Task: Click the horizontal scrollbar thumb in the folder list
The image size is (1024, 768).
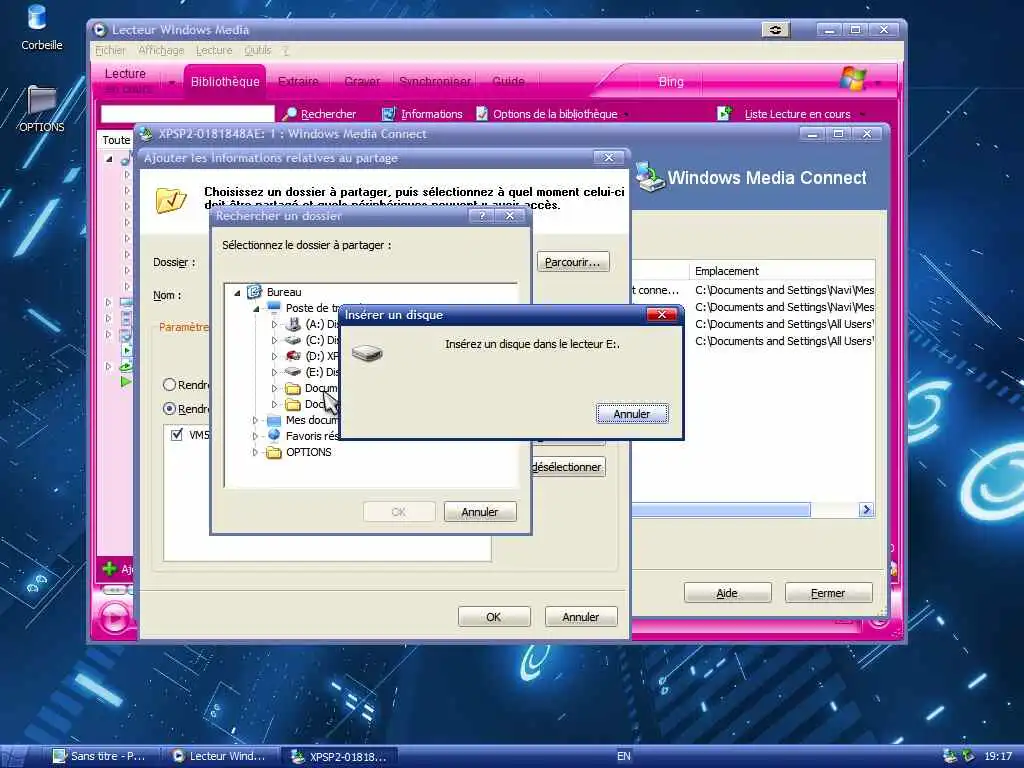Action: 721,509
